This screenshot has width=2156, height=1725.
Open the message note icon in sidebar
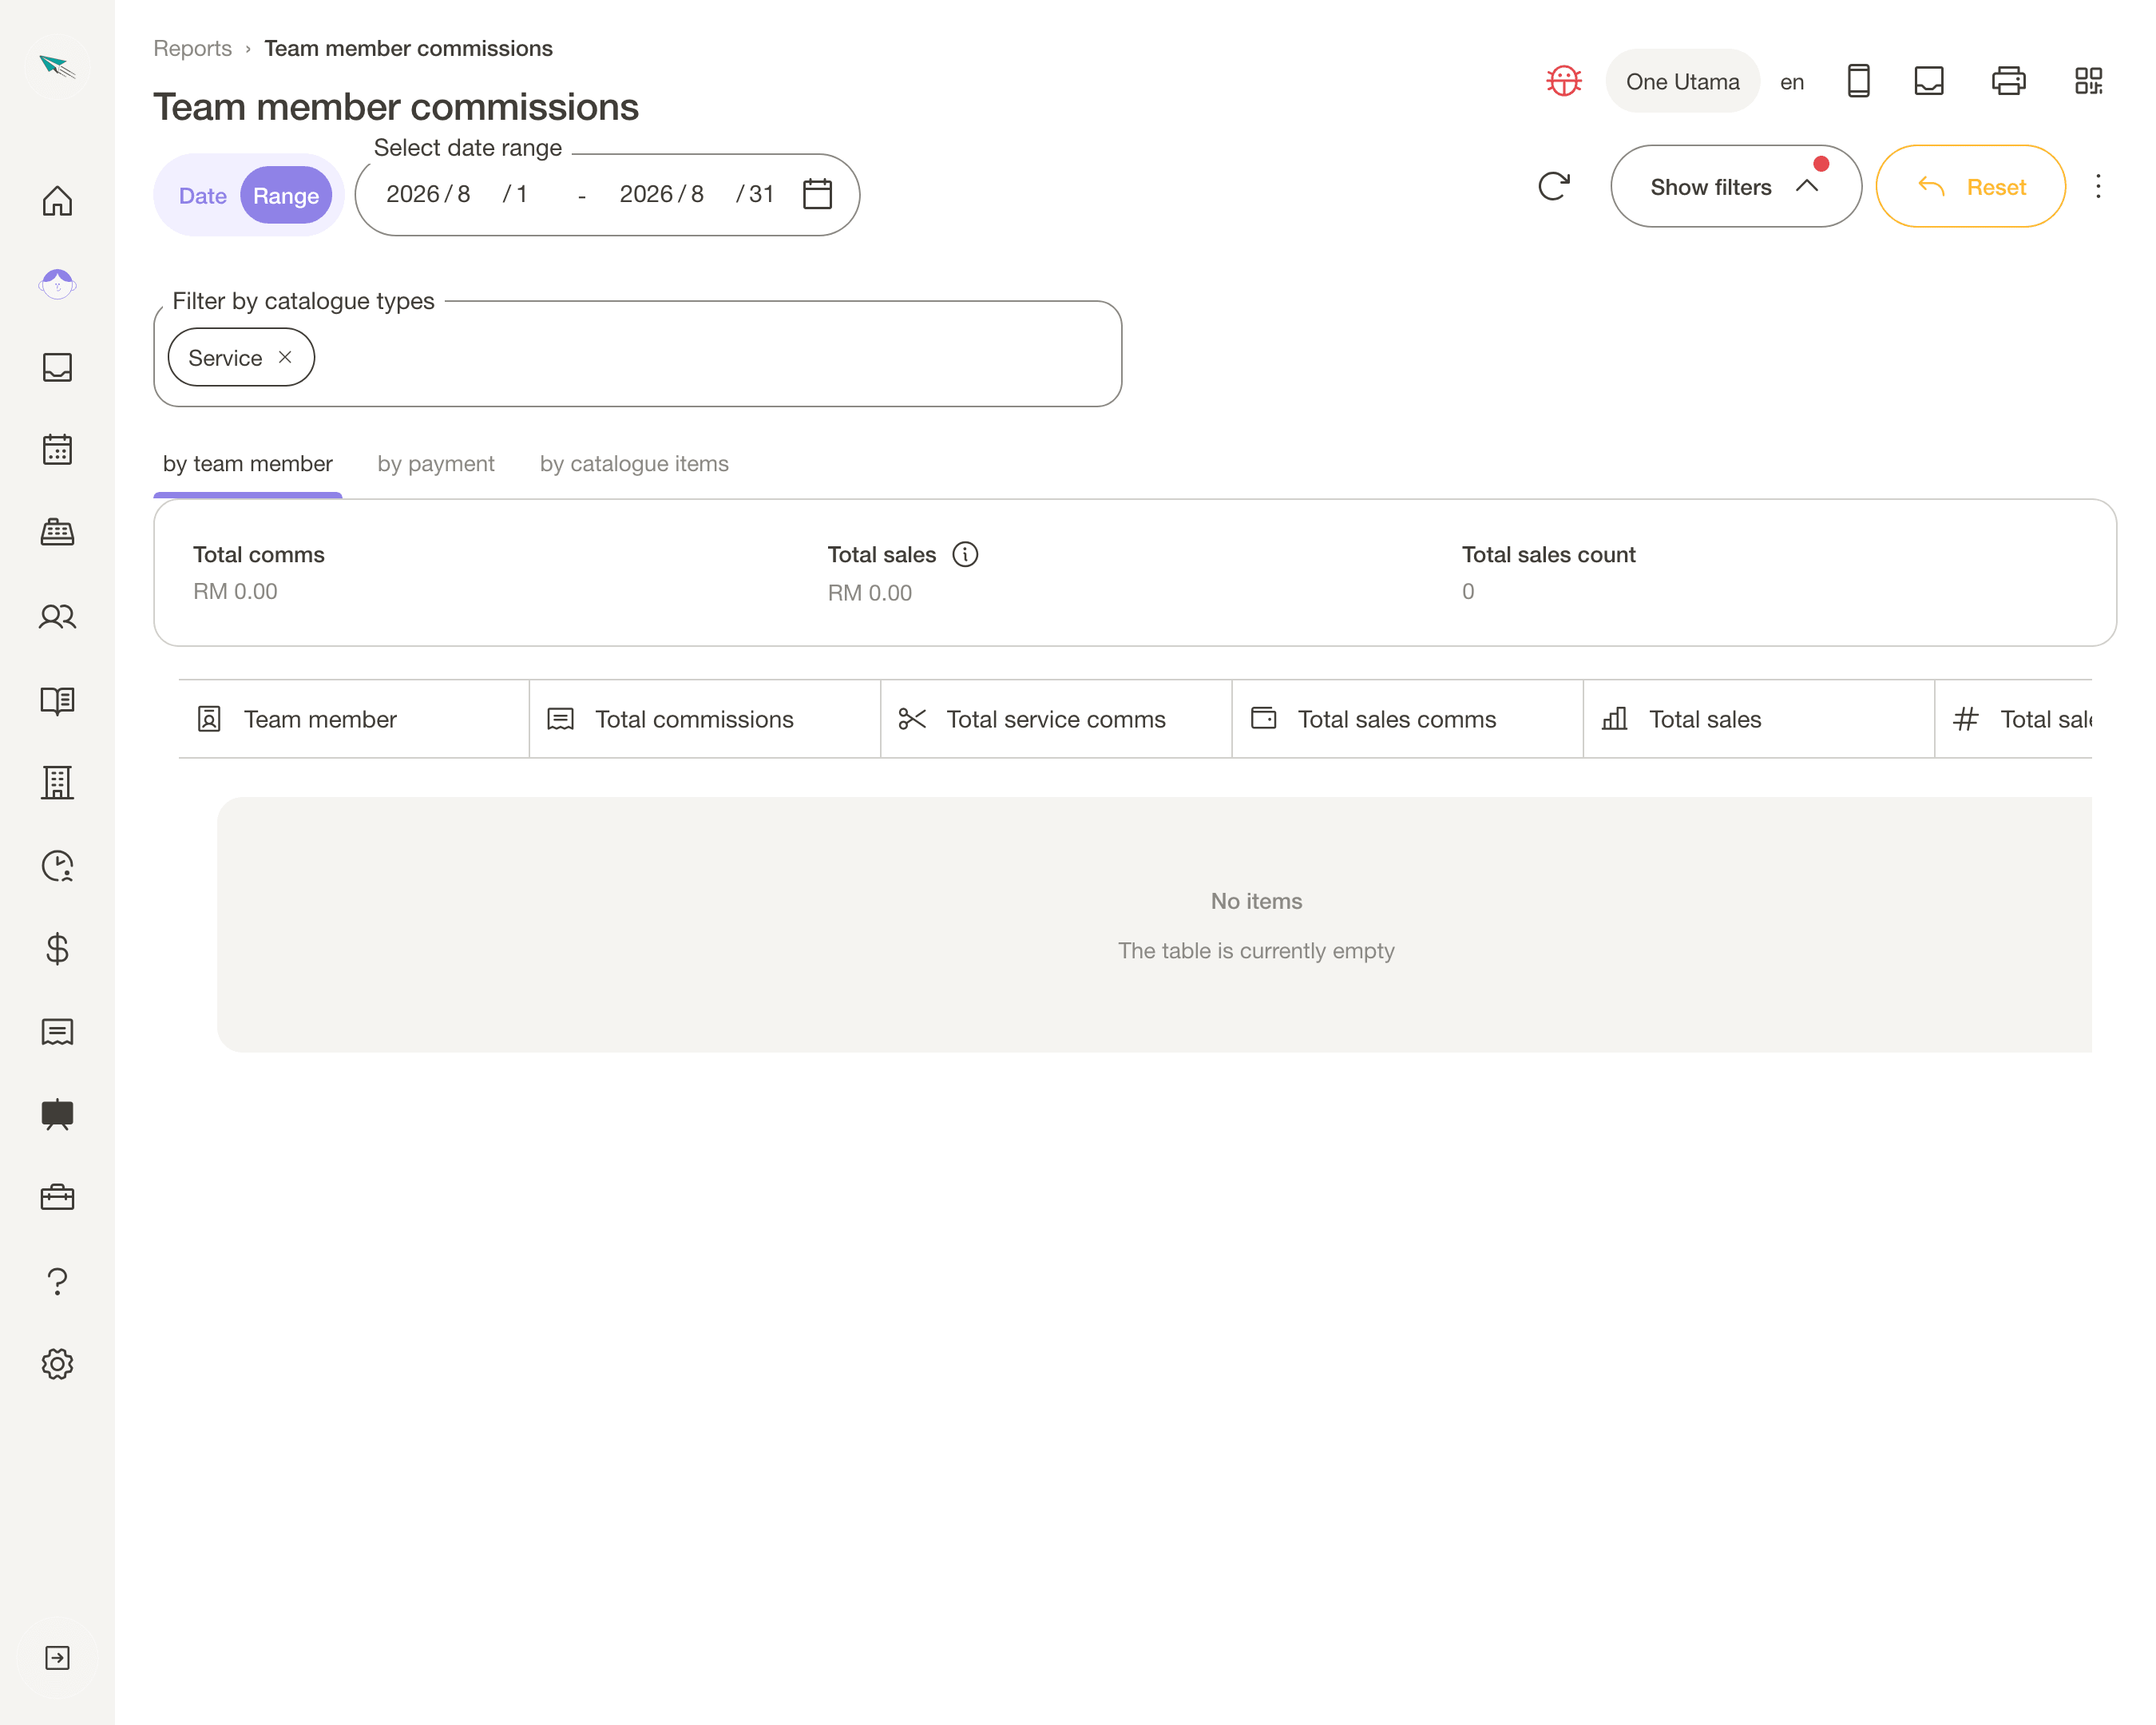(57, 1032)
